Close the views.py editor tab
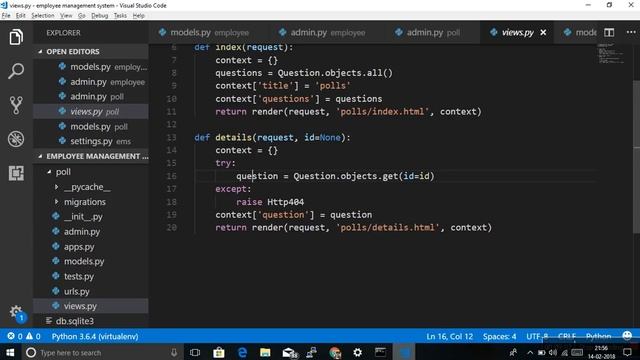 click(x=543, y=32)
